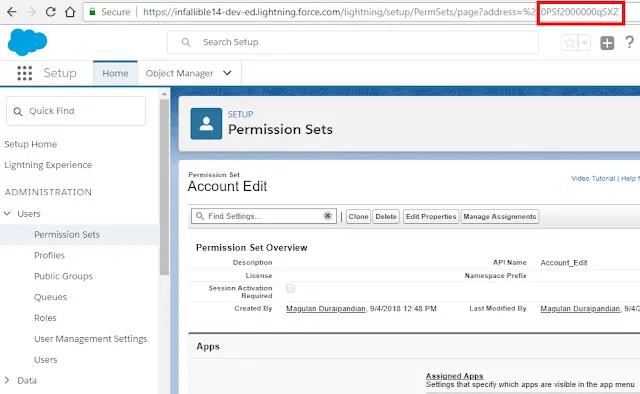This screenshot has width=640, height=394.
Task: Go to the browser home icon
Action: (70, 12)
